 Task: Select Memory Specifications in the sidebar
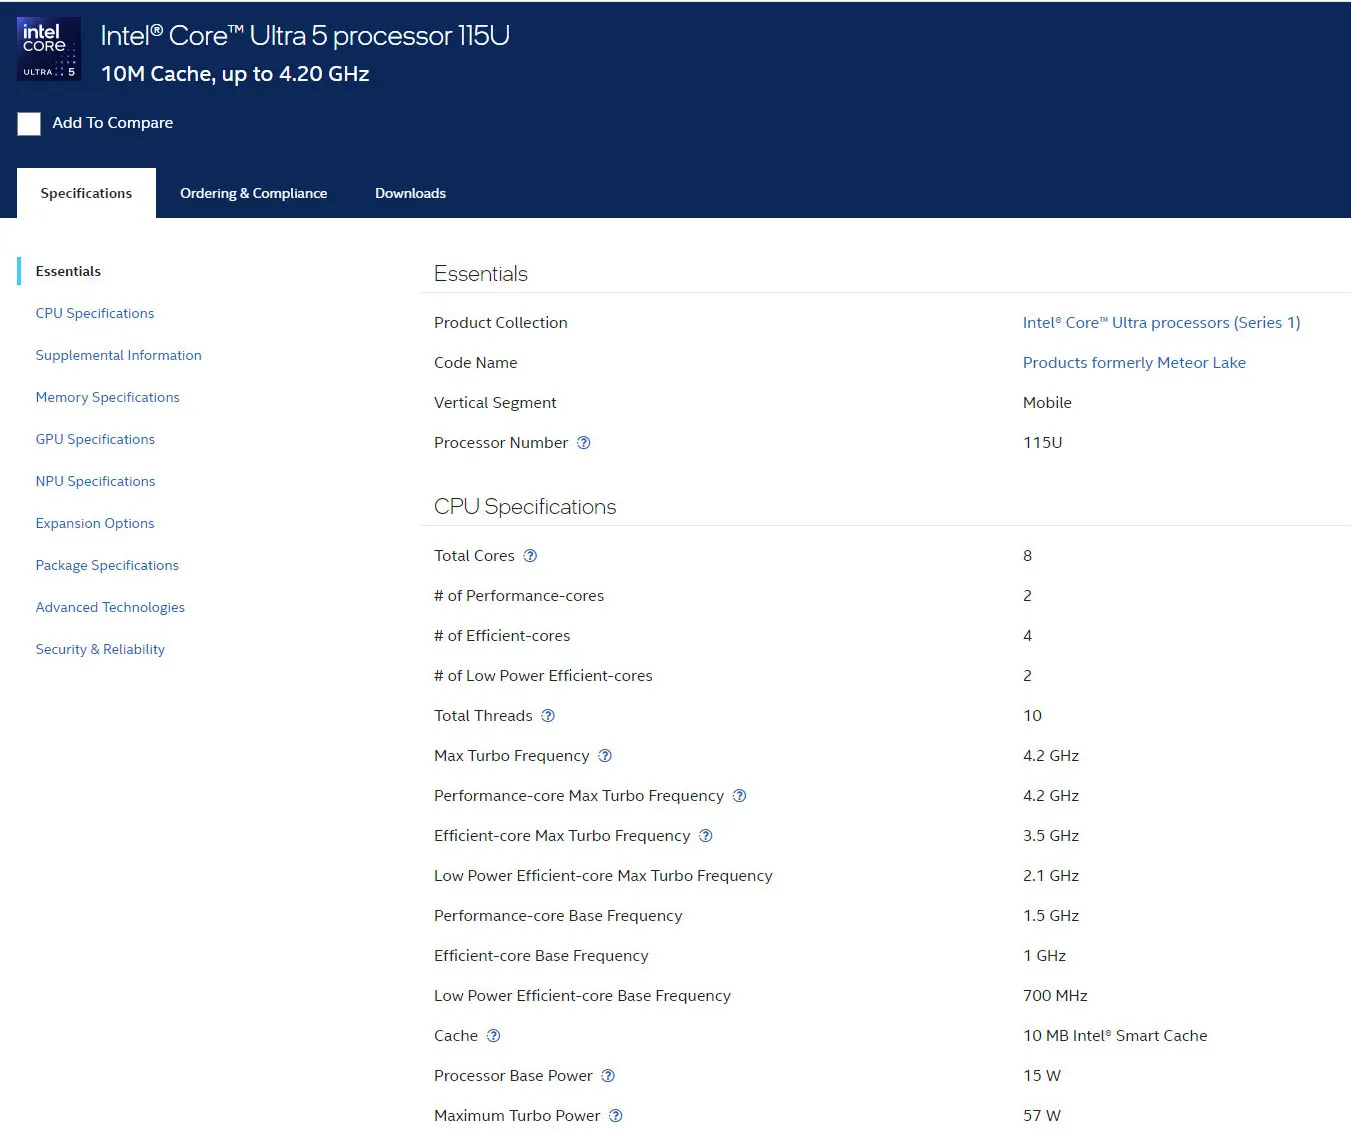[107, 397]
